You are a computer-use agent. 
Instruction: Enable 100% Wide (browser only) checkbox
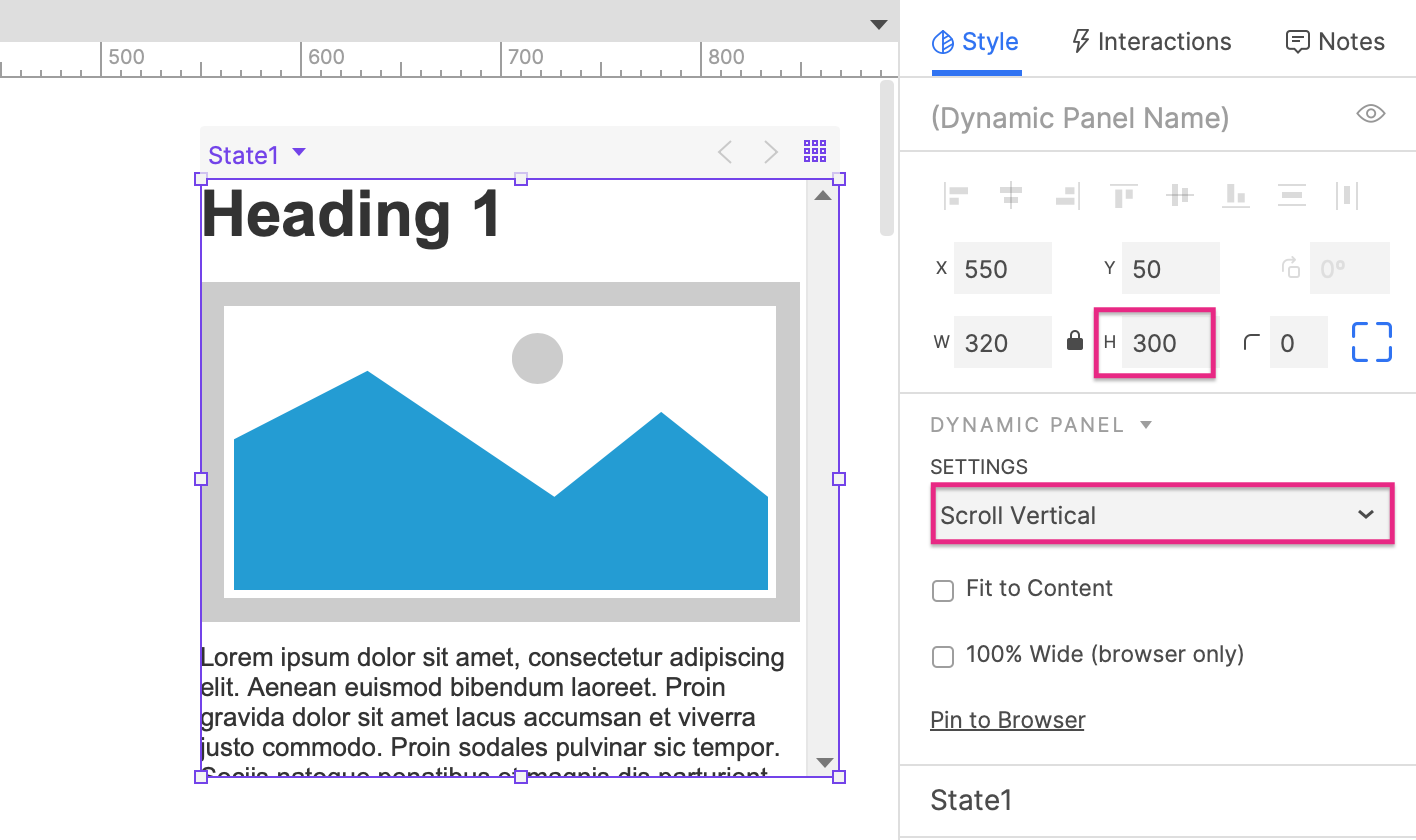click(943, 657)
